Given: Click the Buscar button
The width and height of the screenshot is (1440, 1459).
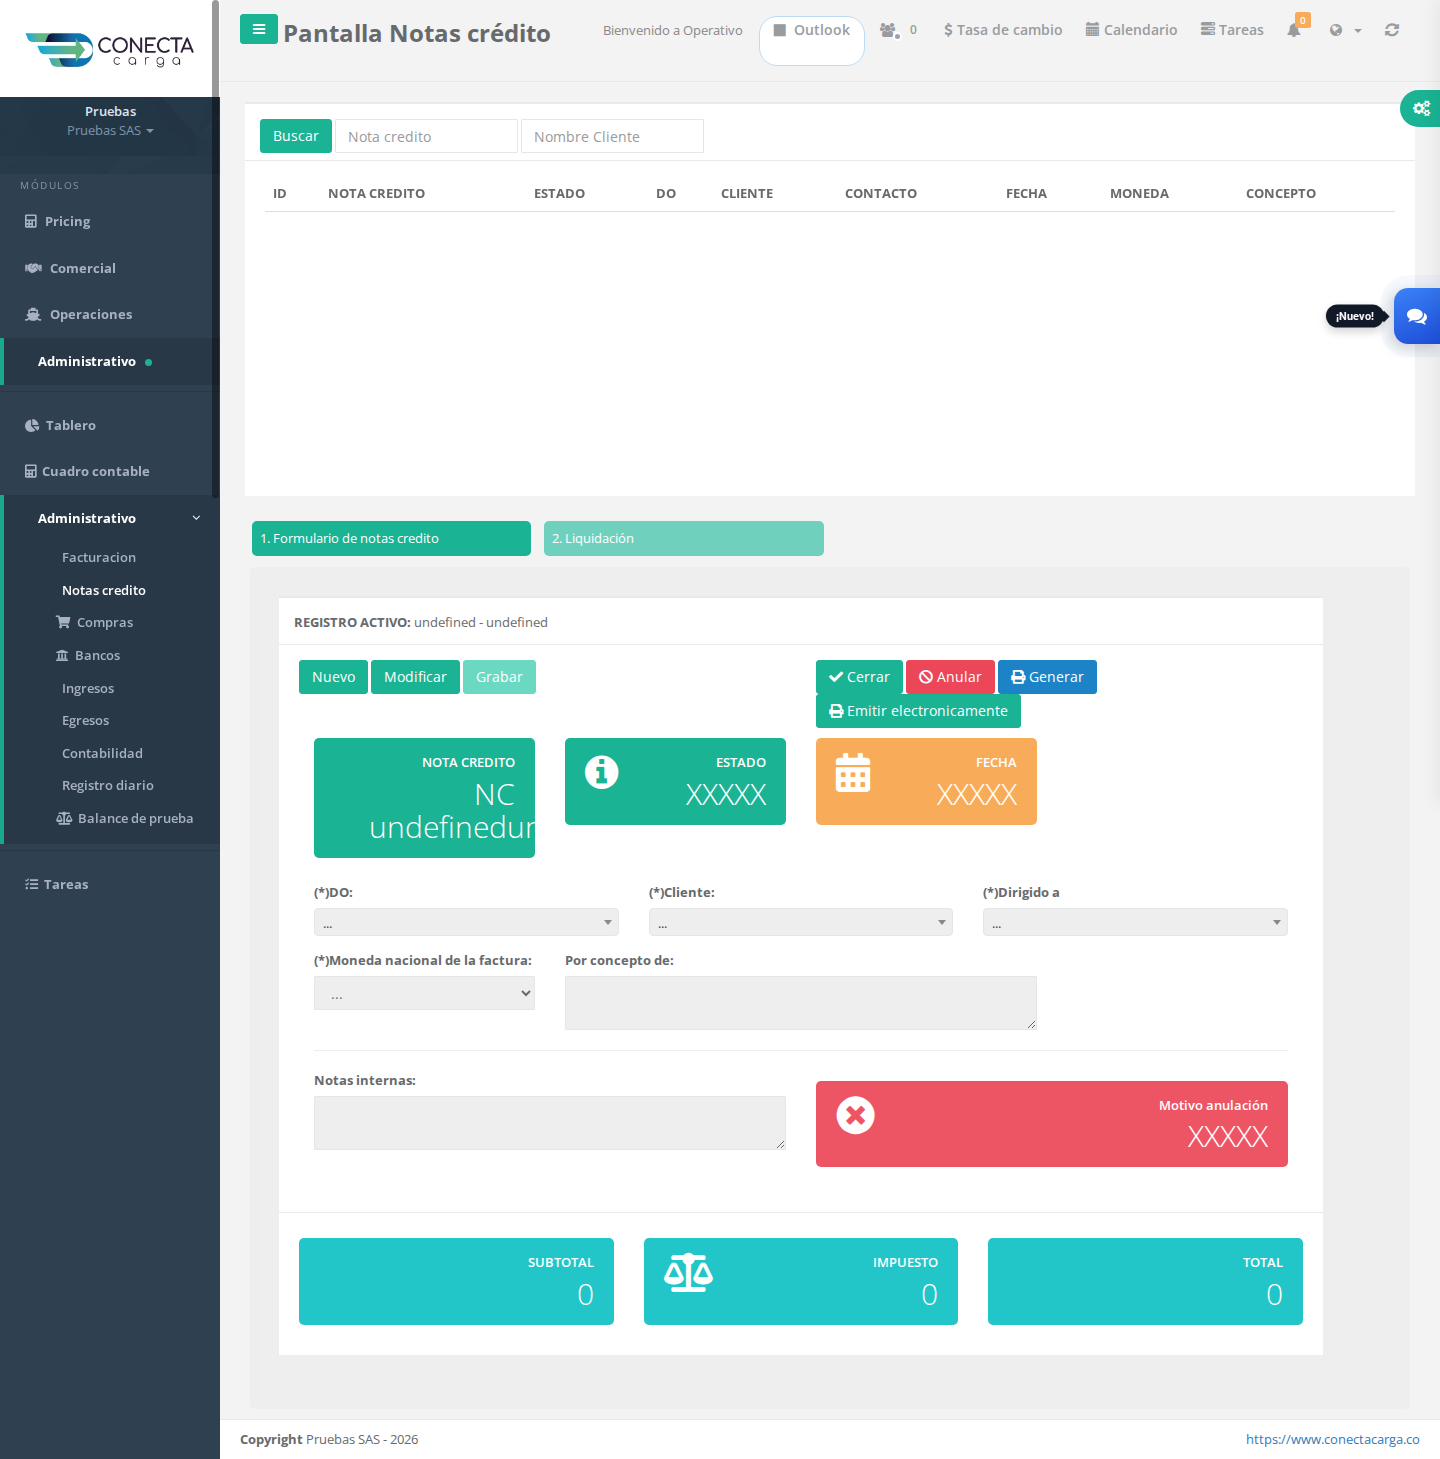Looking at the screenshot, I should [296, 136].
